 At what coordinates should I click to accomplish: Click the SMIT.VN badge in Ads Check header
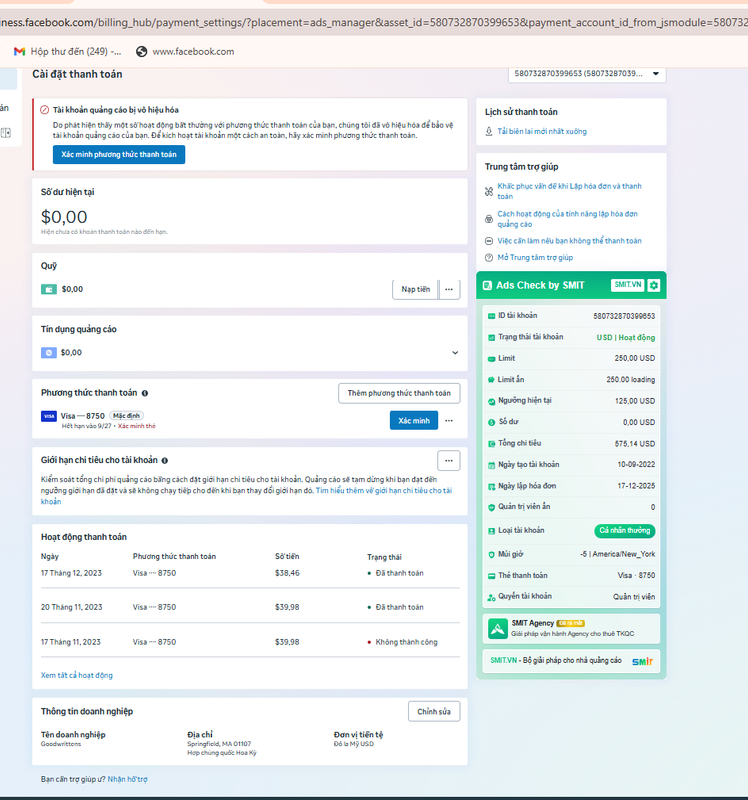point(628,285)
